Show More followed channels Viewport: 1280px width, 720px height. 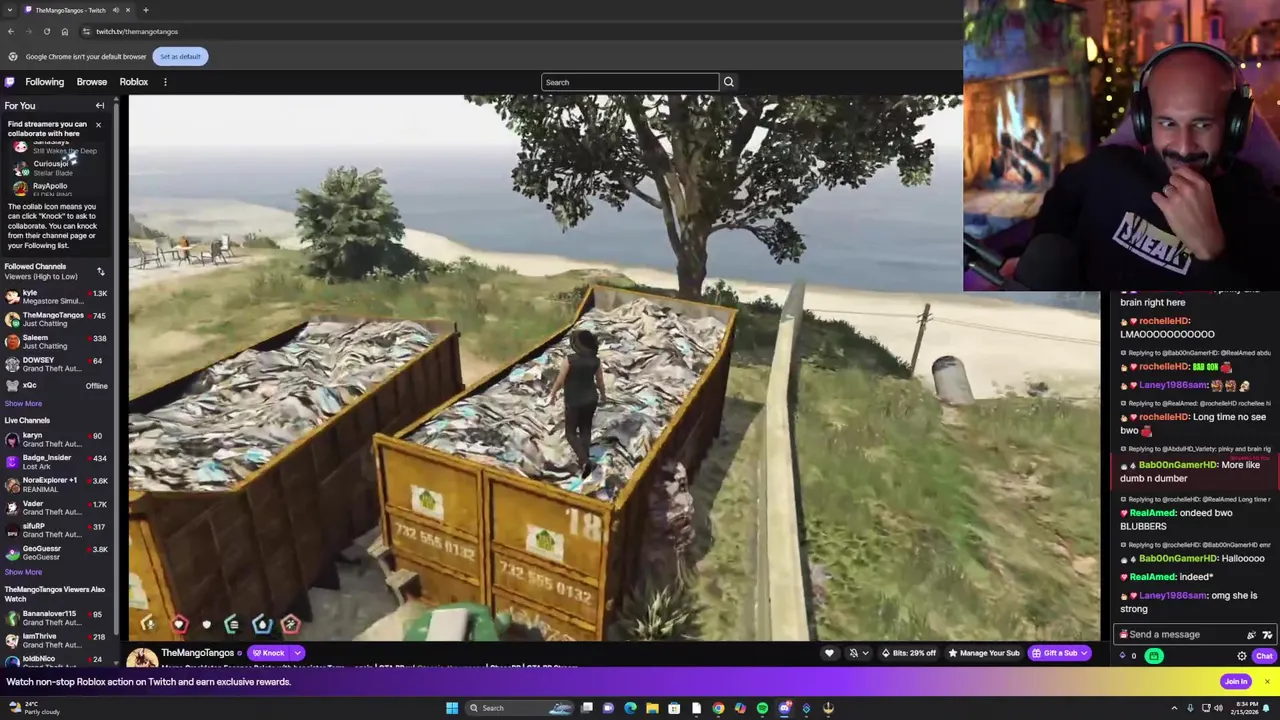pos(23,404)
